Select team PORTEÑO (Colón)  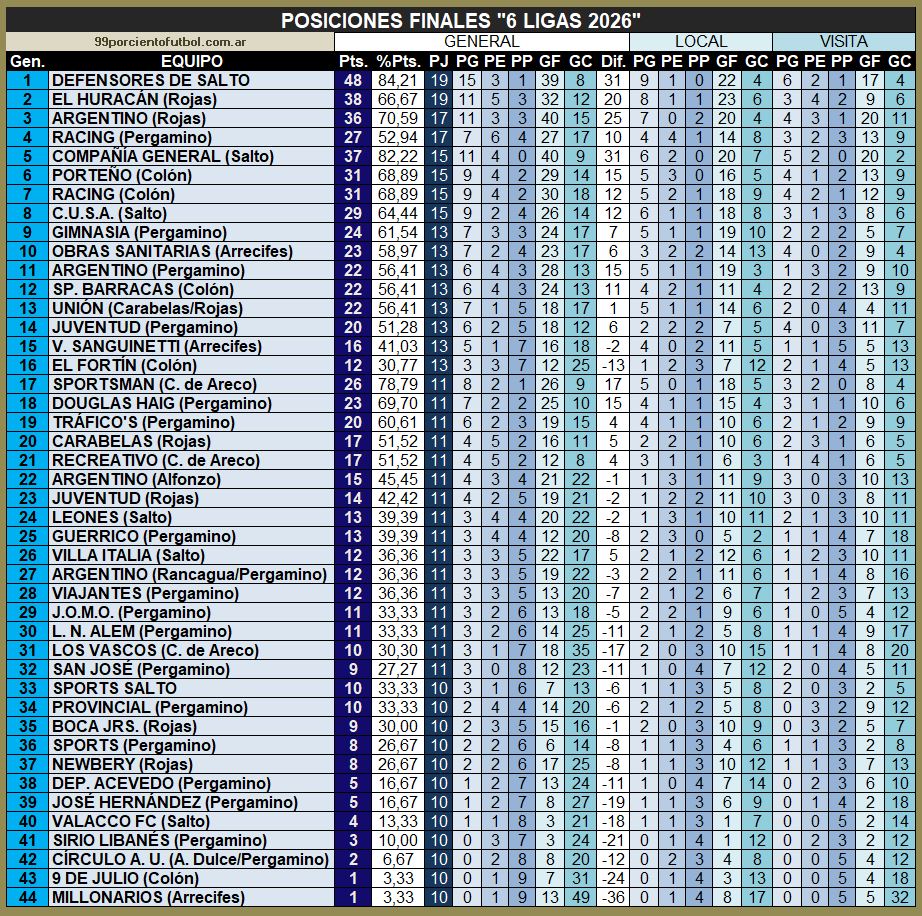(122, 175)
